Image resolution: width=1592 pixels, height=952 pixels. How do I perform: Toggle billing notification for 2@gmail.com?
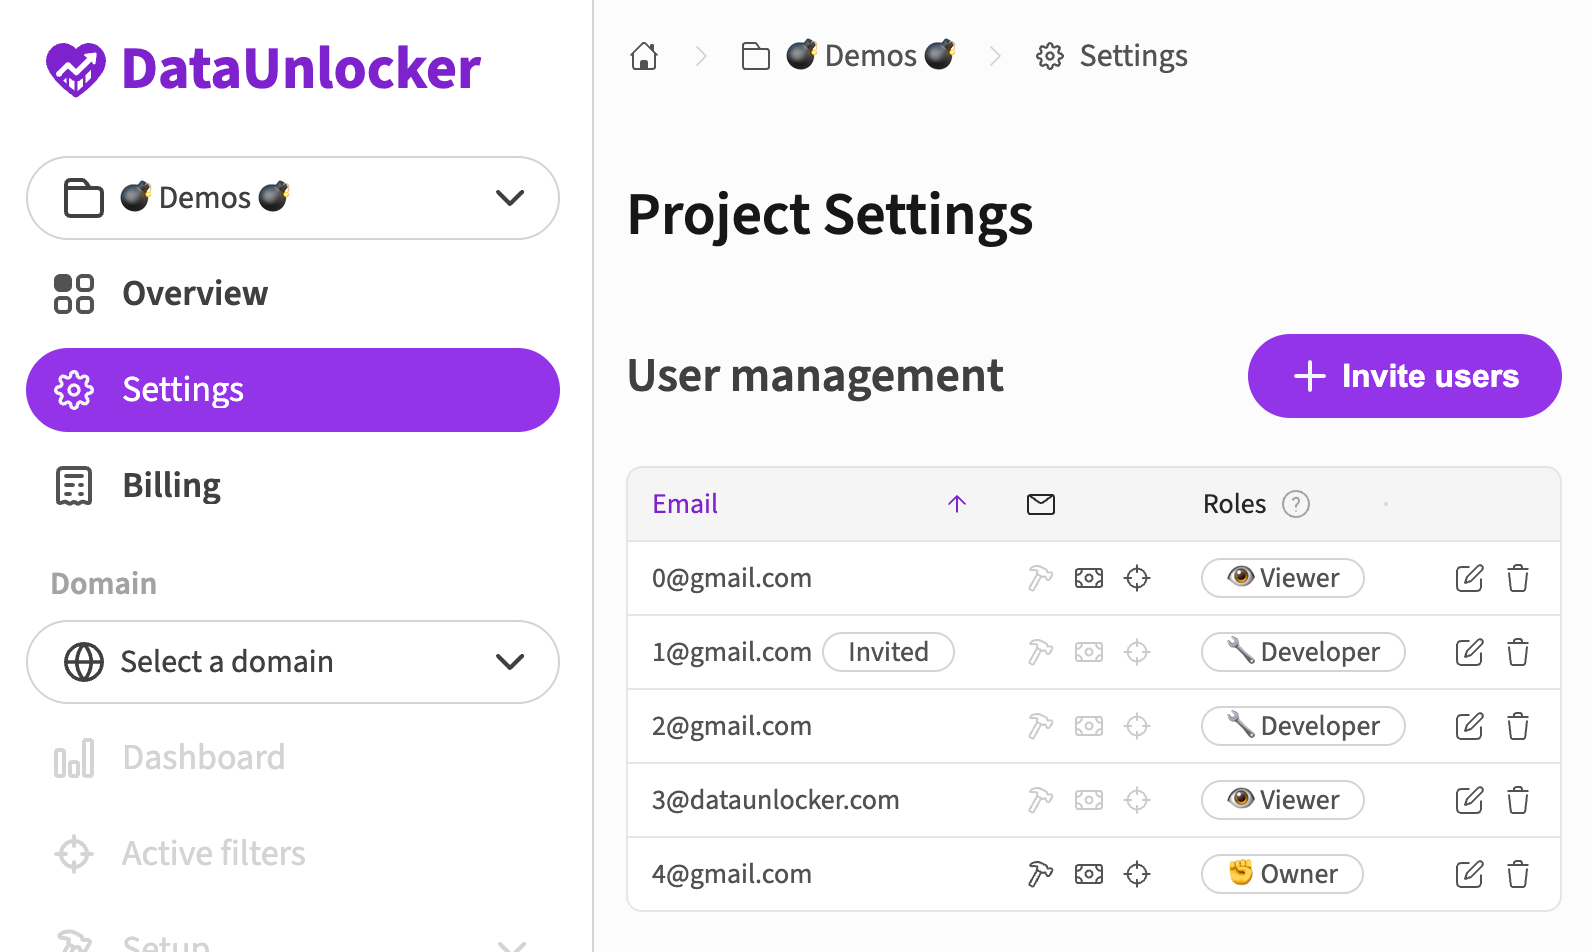(x=1089, y=726)
